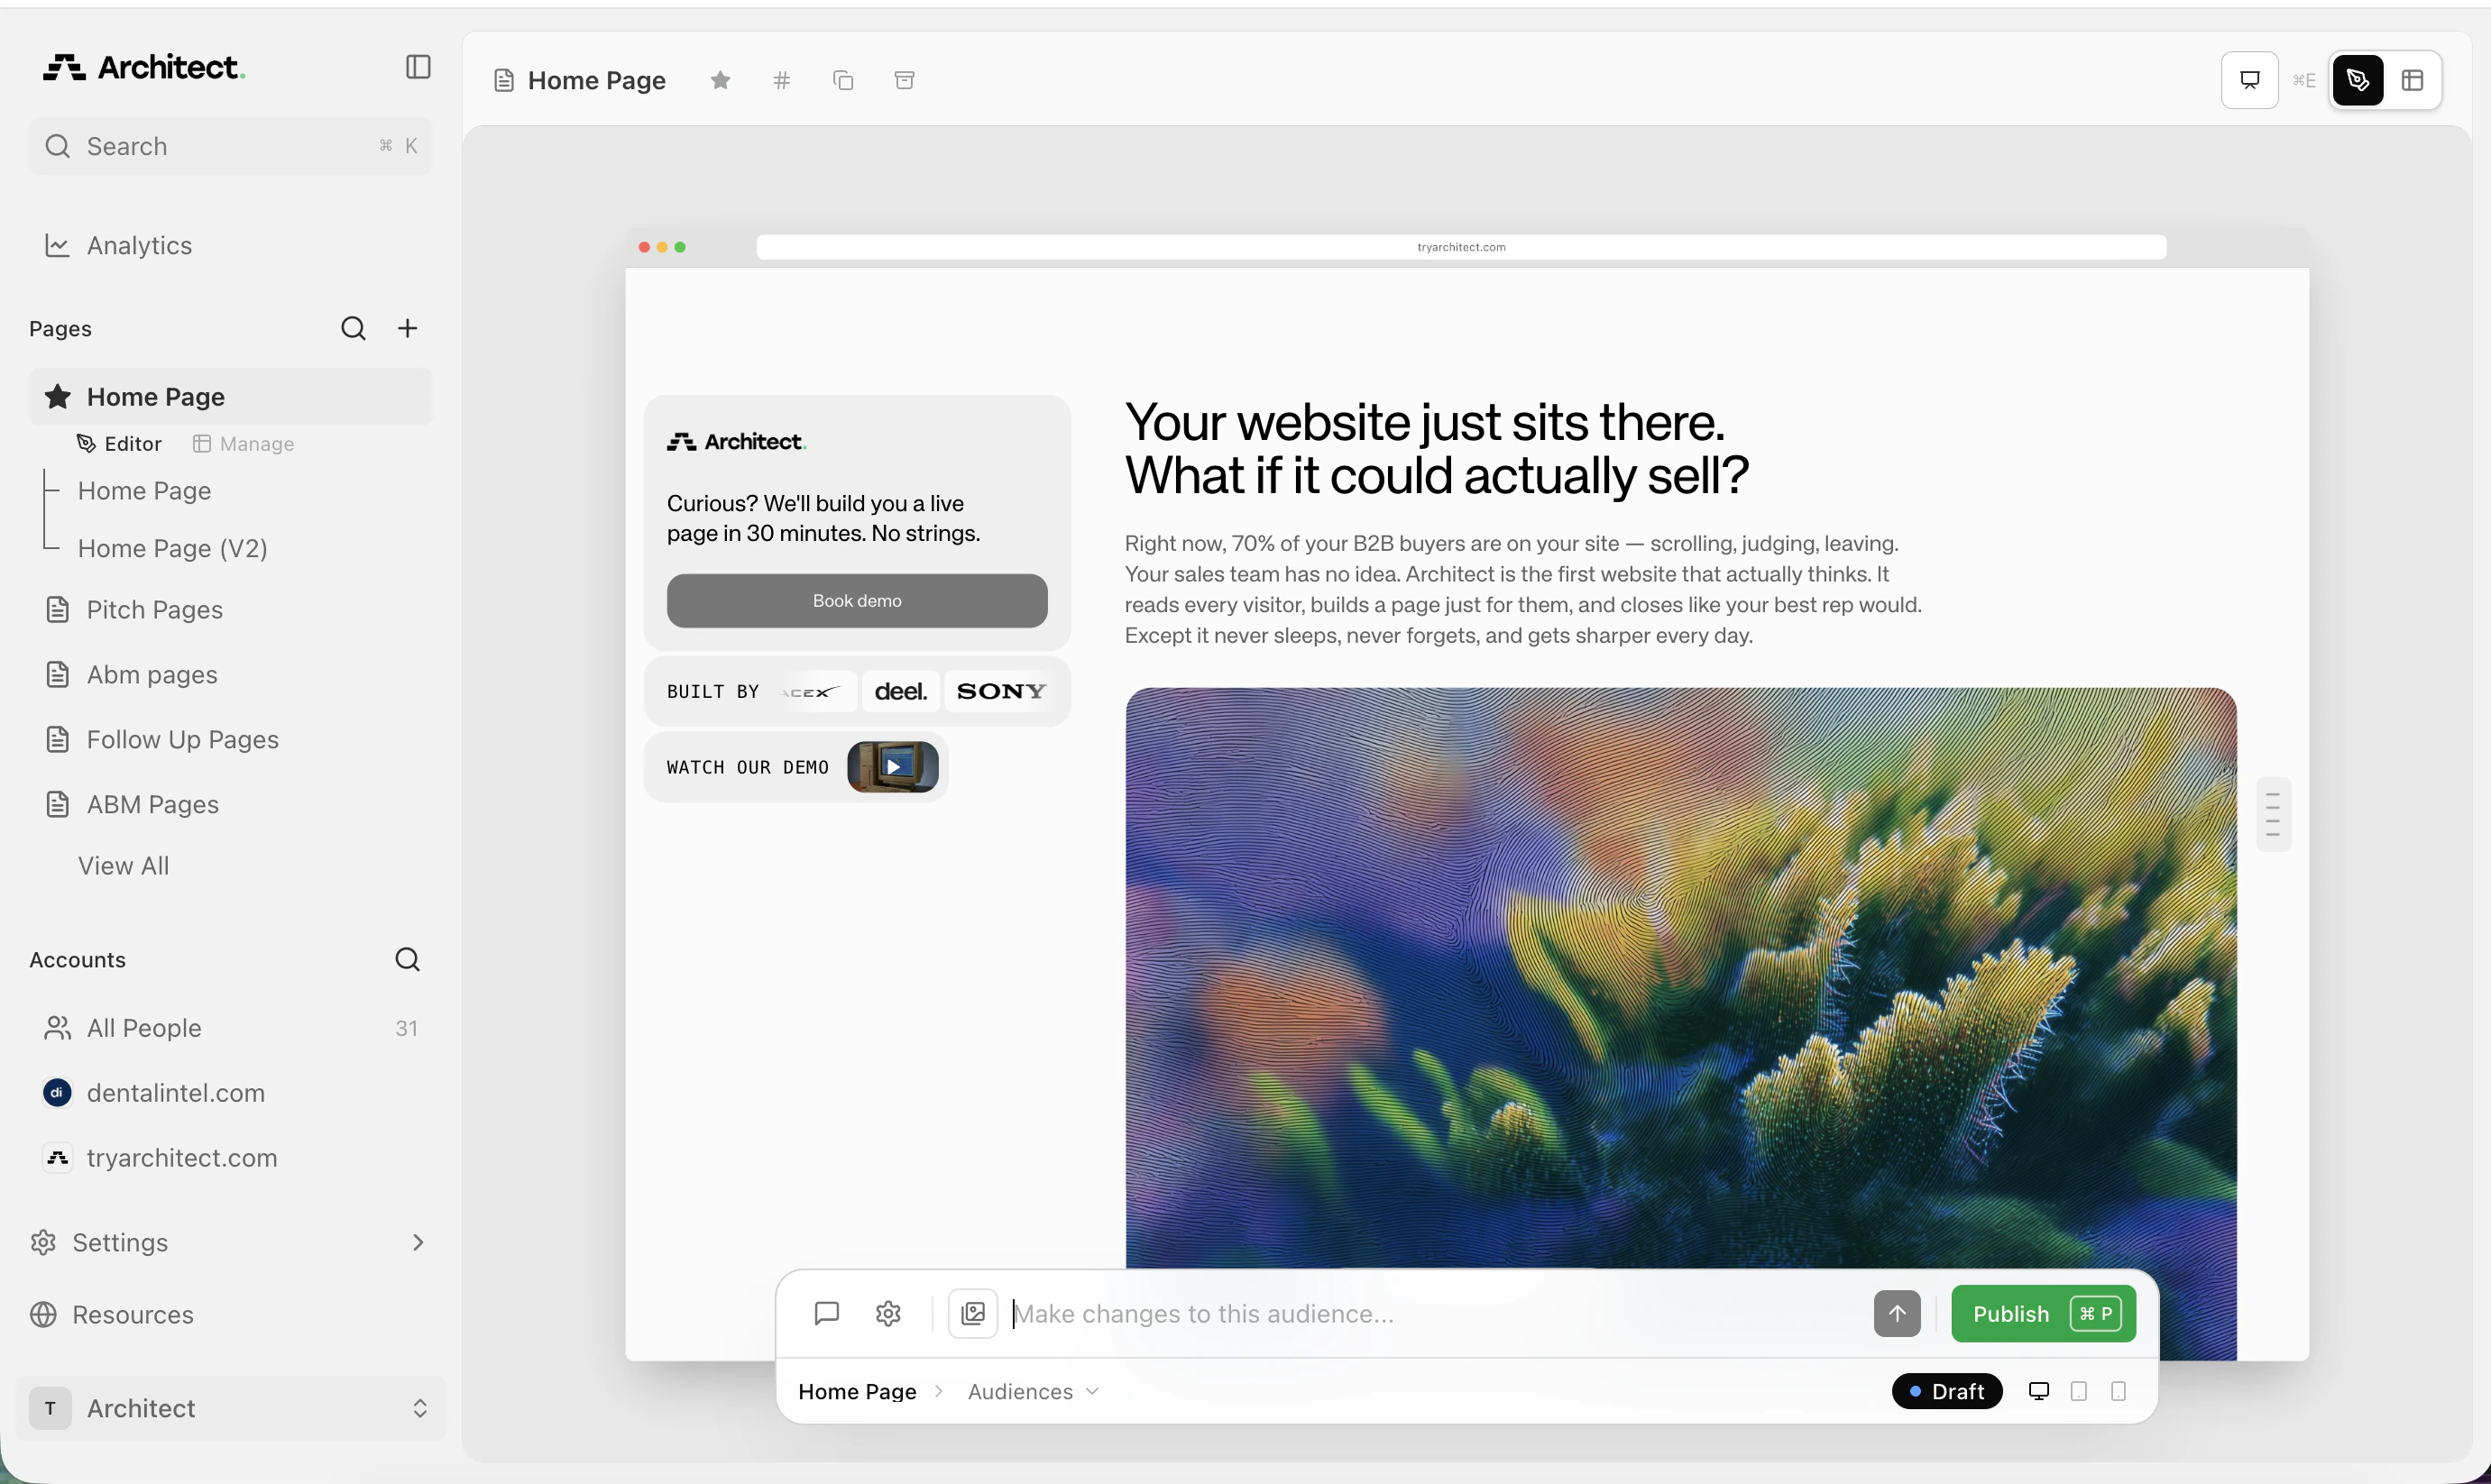Image resolution: width=2491 pixels, height=1484 pixels.
Task: Select the starred Home Page item
Action: click(230, 397)
